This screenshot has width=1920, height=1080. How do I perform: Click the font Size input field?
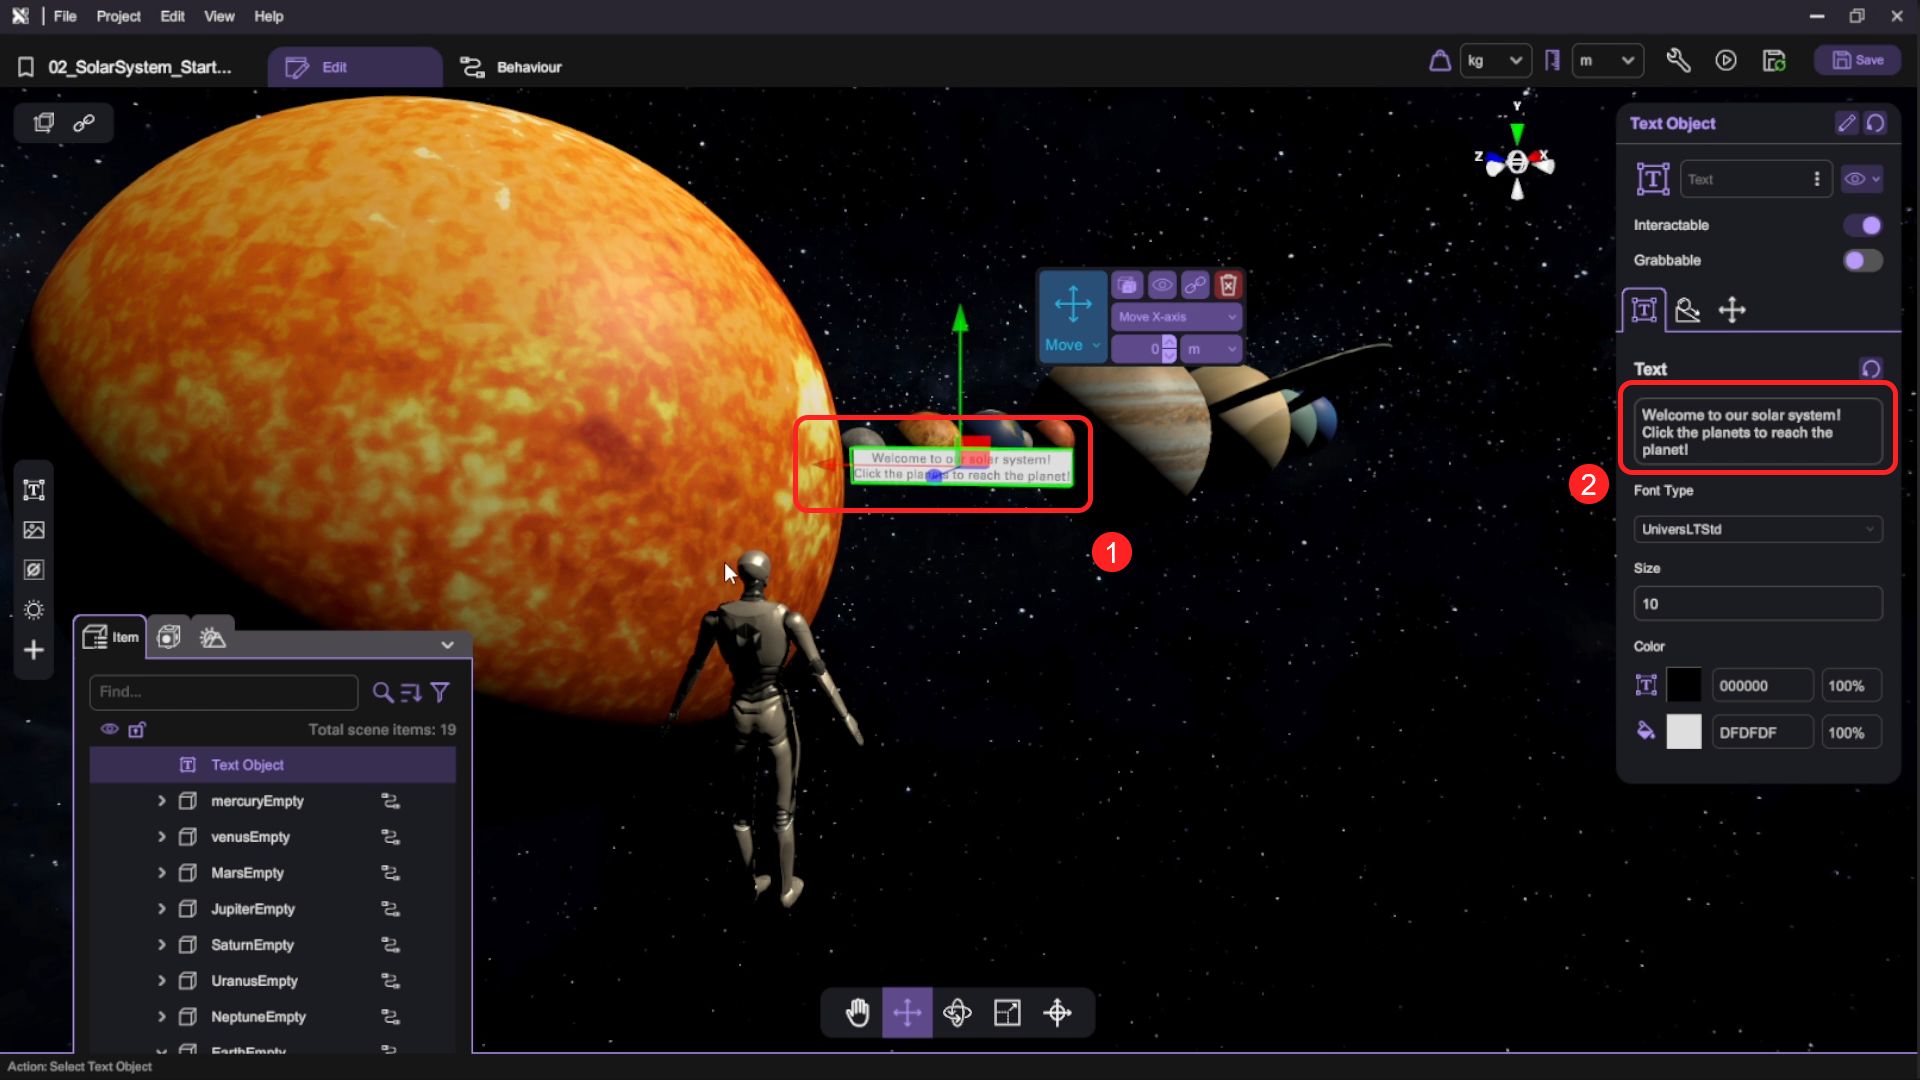tap(1757, 604)
